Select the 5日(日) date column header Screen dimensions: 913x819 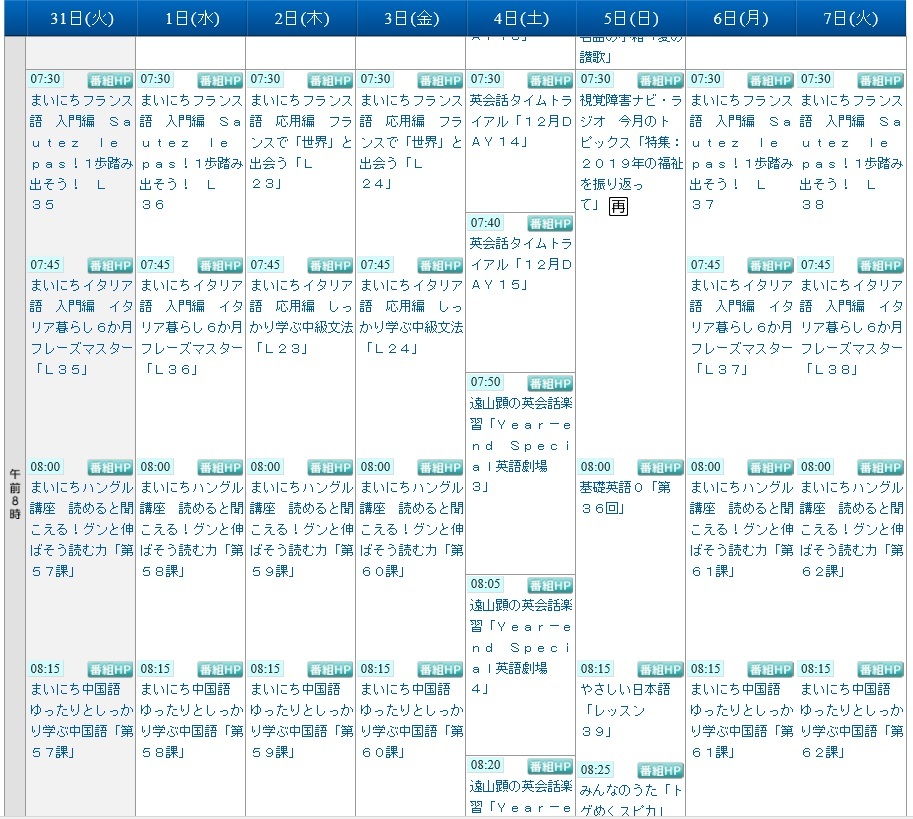point(631,19)
